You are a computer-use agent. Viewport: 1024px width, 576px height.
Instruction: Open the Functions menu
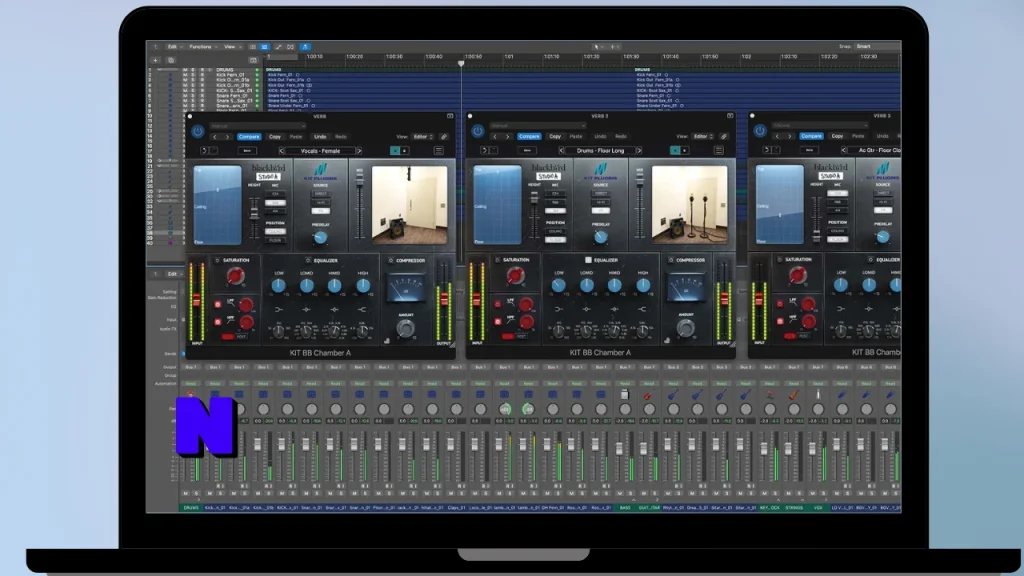202,47
